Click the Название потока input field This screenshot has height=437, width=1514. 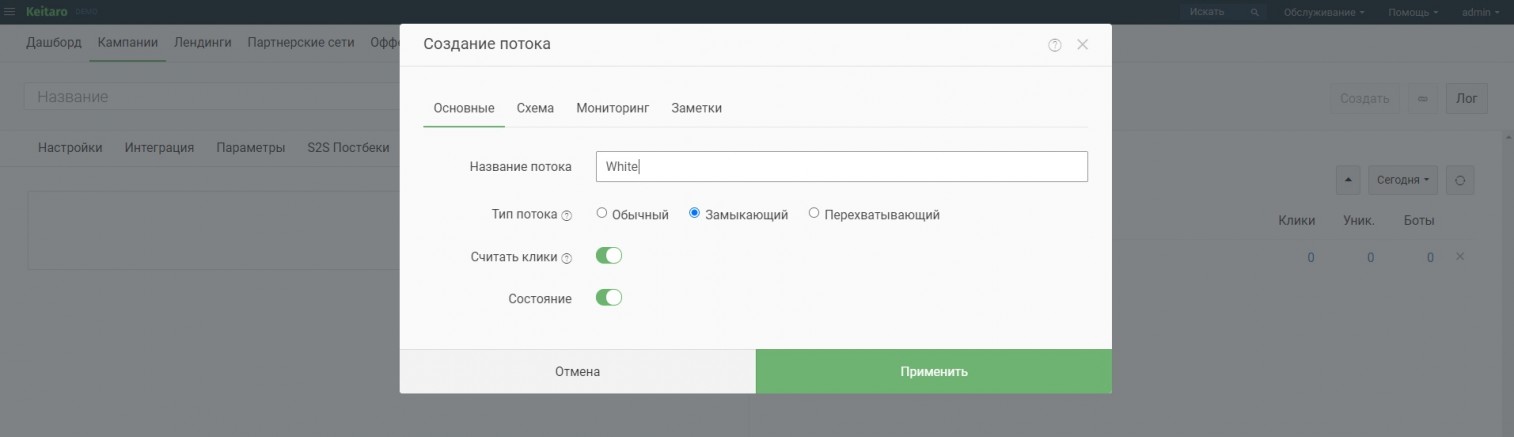tap(842, 167)
